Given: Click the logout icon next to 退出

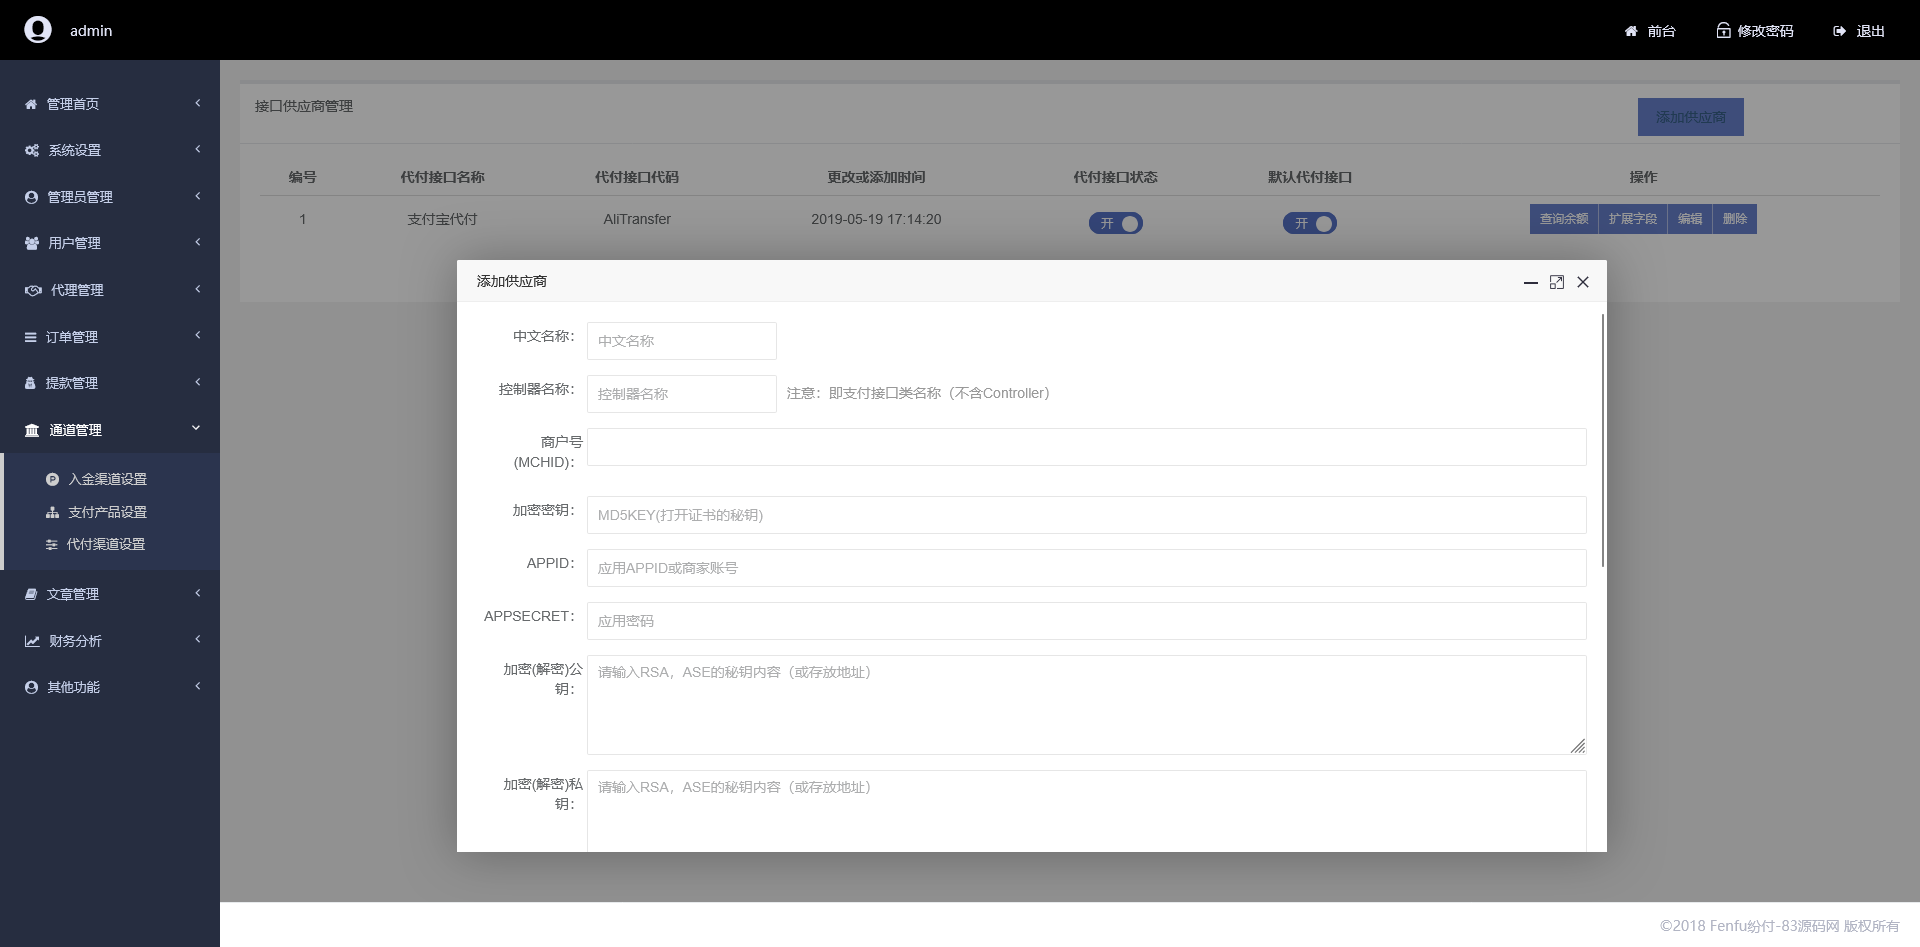Looking at the screenshot, I should tap(1839, 31).
